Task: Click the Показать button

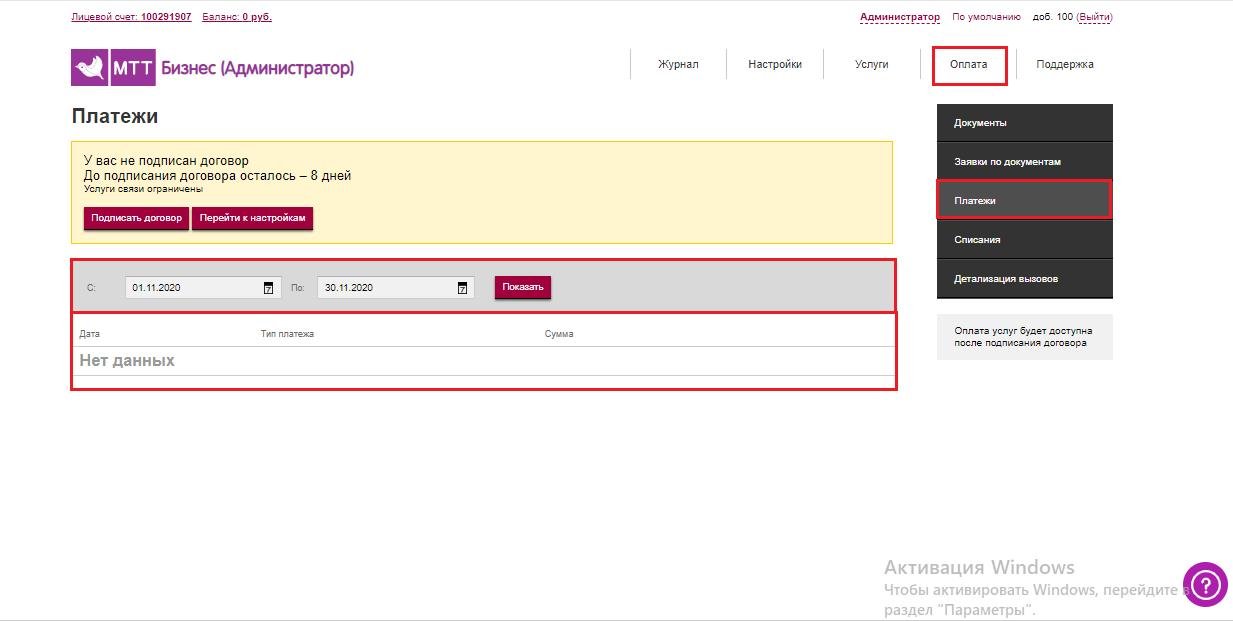Action: click(523, 287)
